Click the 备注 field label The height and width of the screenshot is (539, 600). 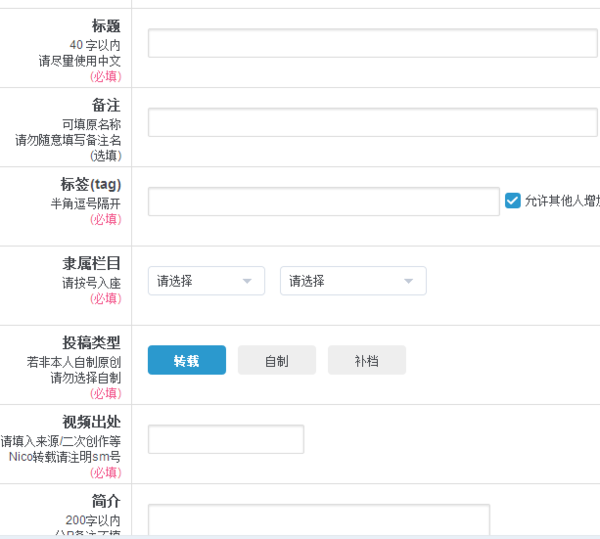coord(106,105)
